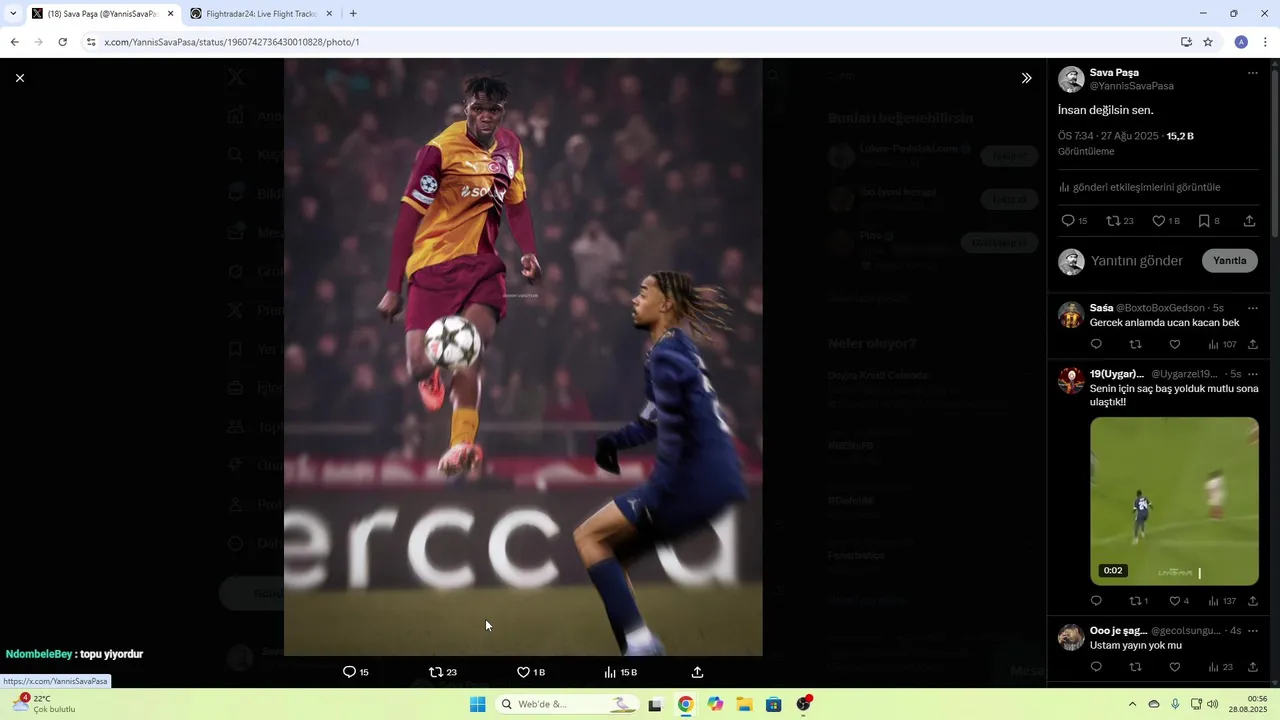Share Ooo je şag's comment
The height and width of the screenshot is (720, 1280).
pos(1252,667)
